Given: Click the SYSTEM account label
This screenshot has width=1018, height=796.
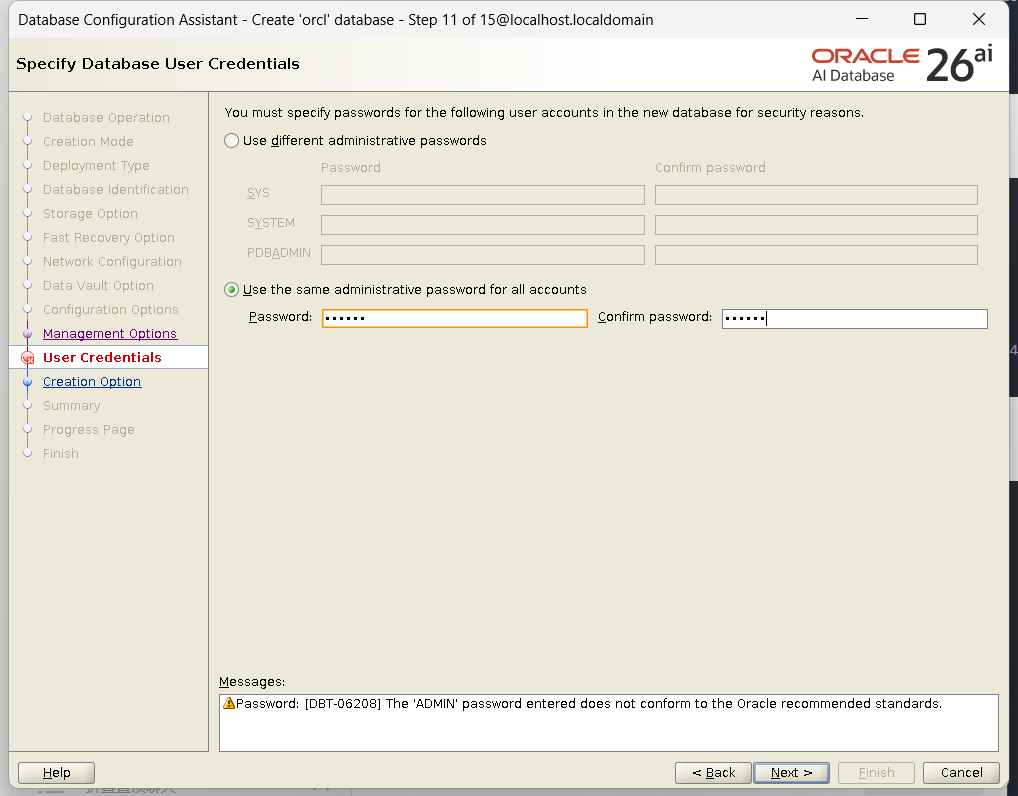Looking at the screenshot, I should tap(271, 223).
